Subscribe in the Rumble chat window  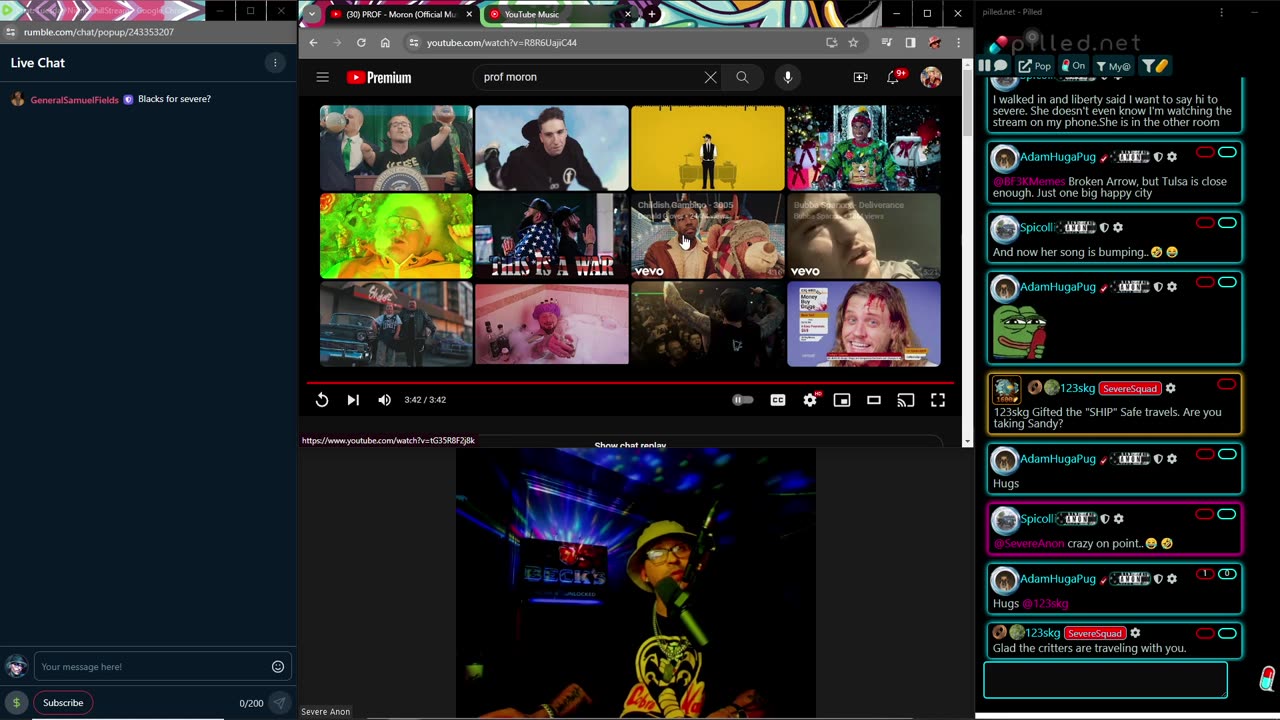[x=63, y=703]
